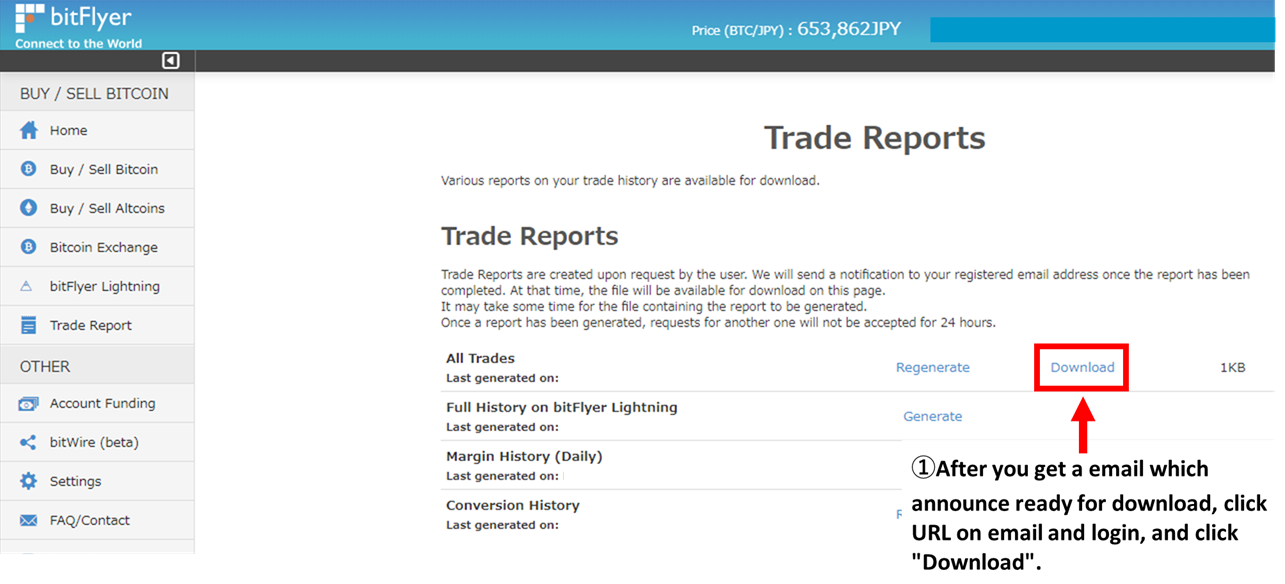The image size is (1285, 584).
Task: Click the Home house icon
Action: (x=29, y=130)
